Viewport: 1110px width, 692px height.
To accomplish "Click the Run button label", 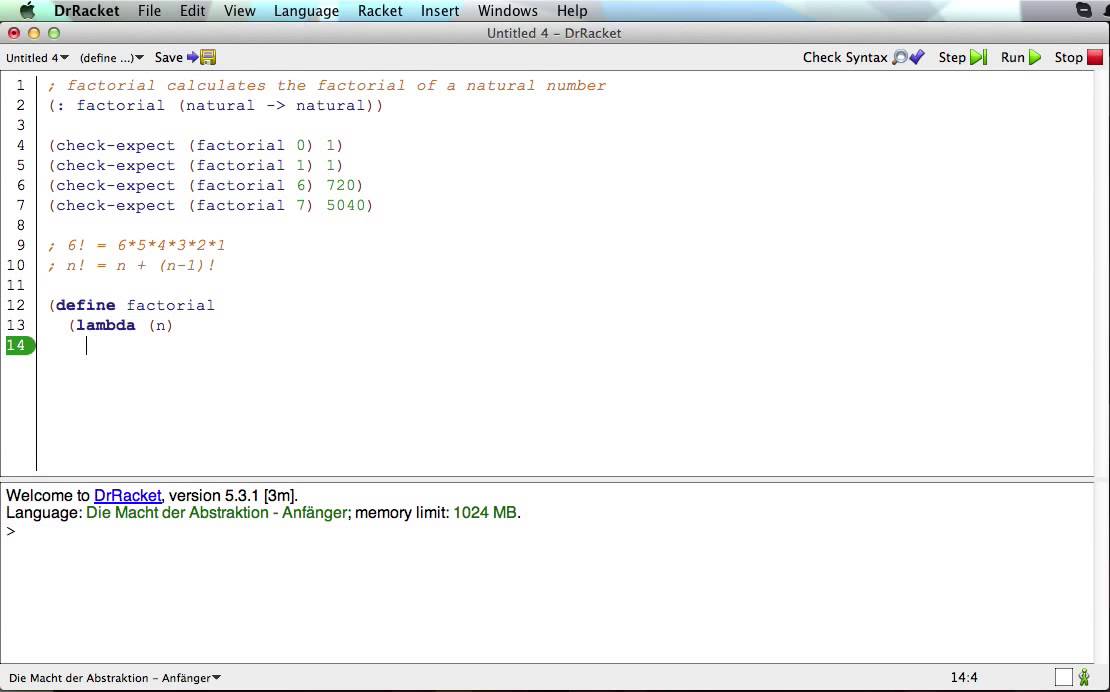I will coord(1012,57).
